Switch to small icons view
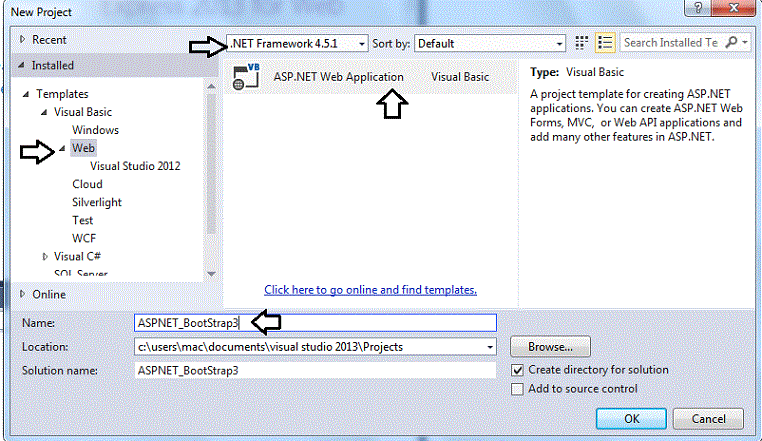 (581, 43)
